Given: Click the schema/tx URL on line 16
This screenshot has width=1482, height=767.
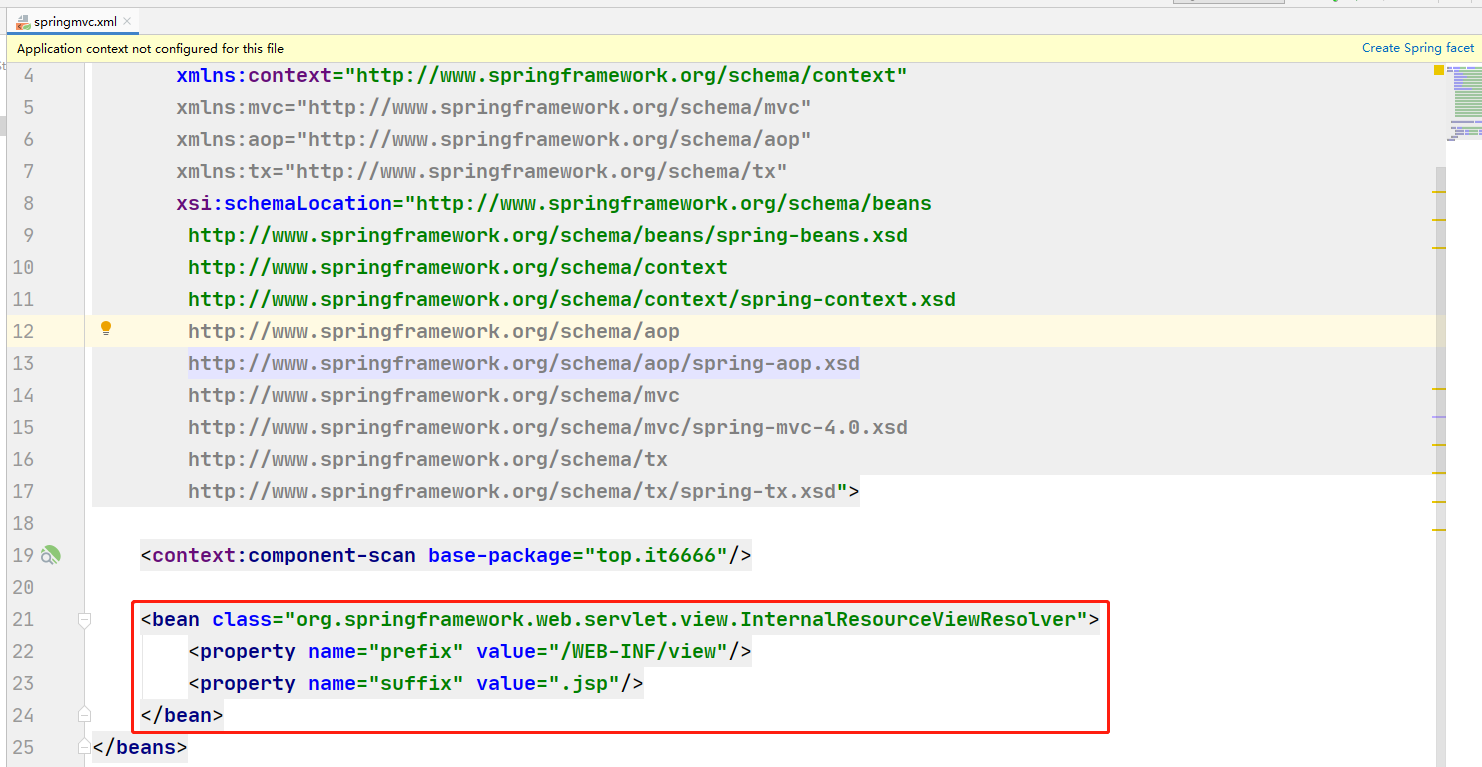Looking at the screenshot, I should click(428, 459).
